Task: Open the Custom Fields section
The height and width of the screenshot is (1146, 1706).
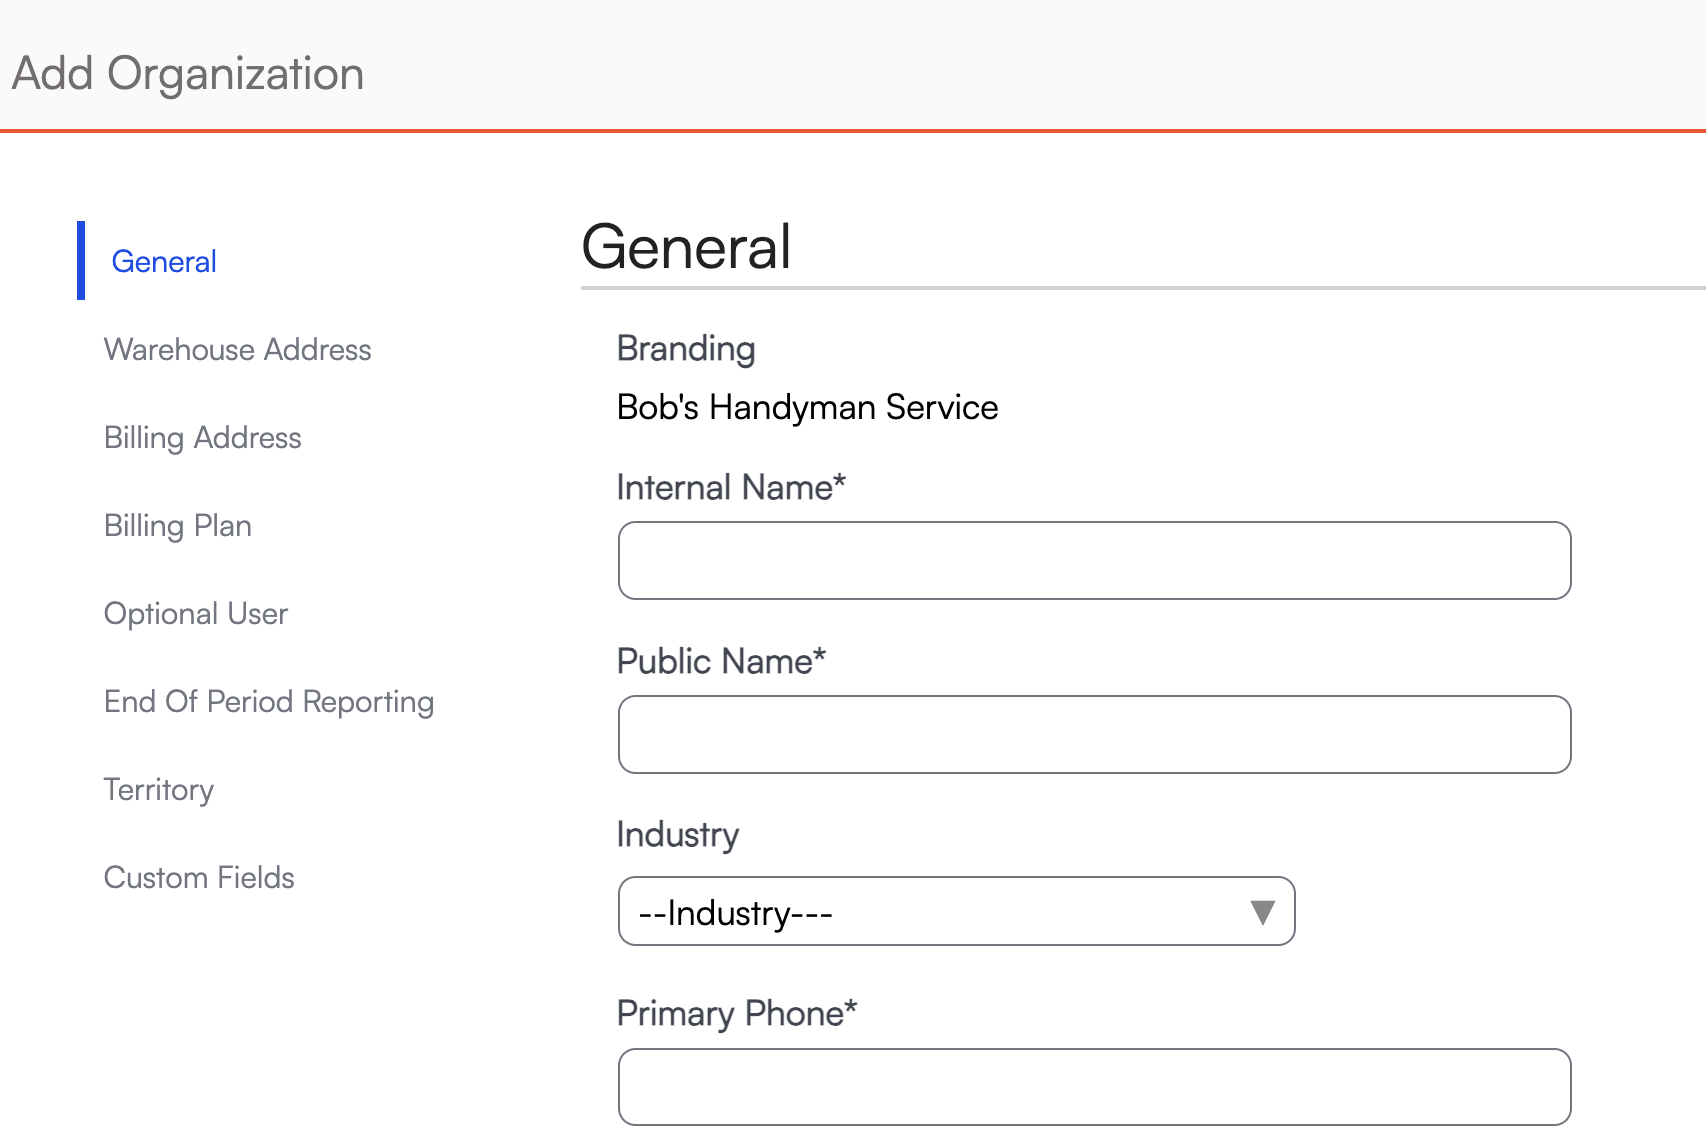Action: (x=198, y=877)
